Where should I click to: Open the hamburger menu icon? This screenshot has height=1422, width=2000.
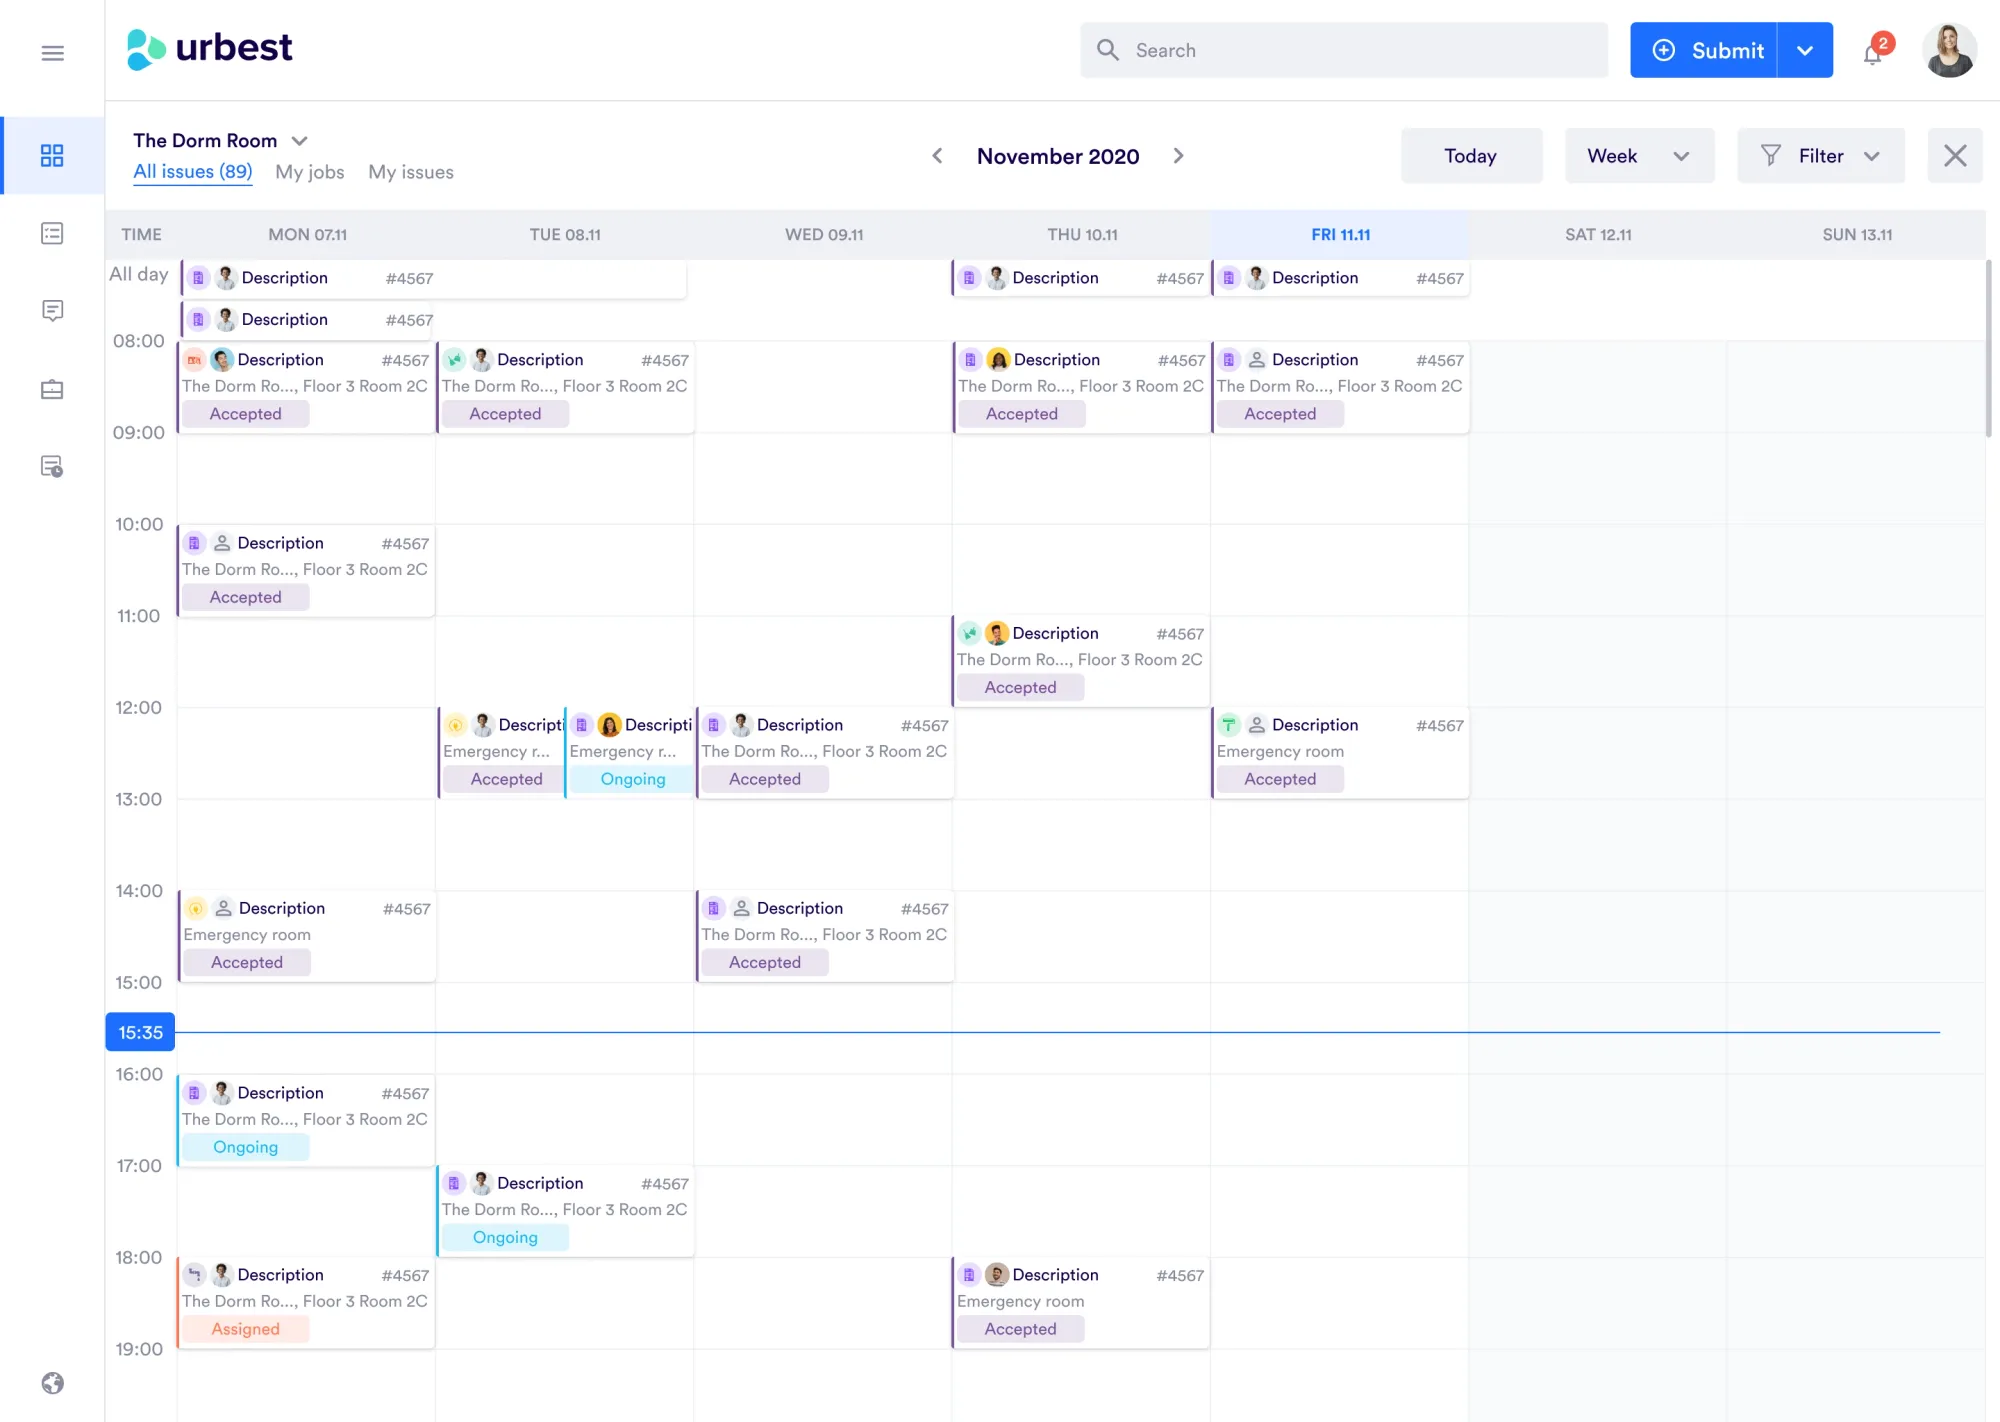(52, 53)
